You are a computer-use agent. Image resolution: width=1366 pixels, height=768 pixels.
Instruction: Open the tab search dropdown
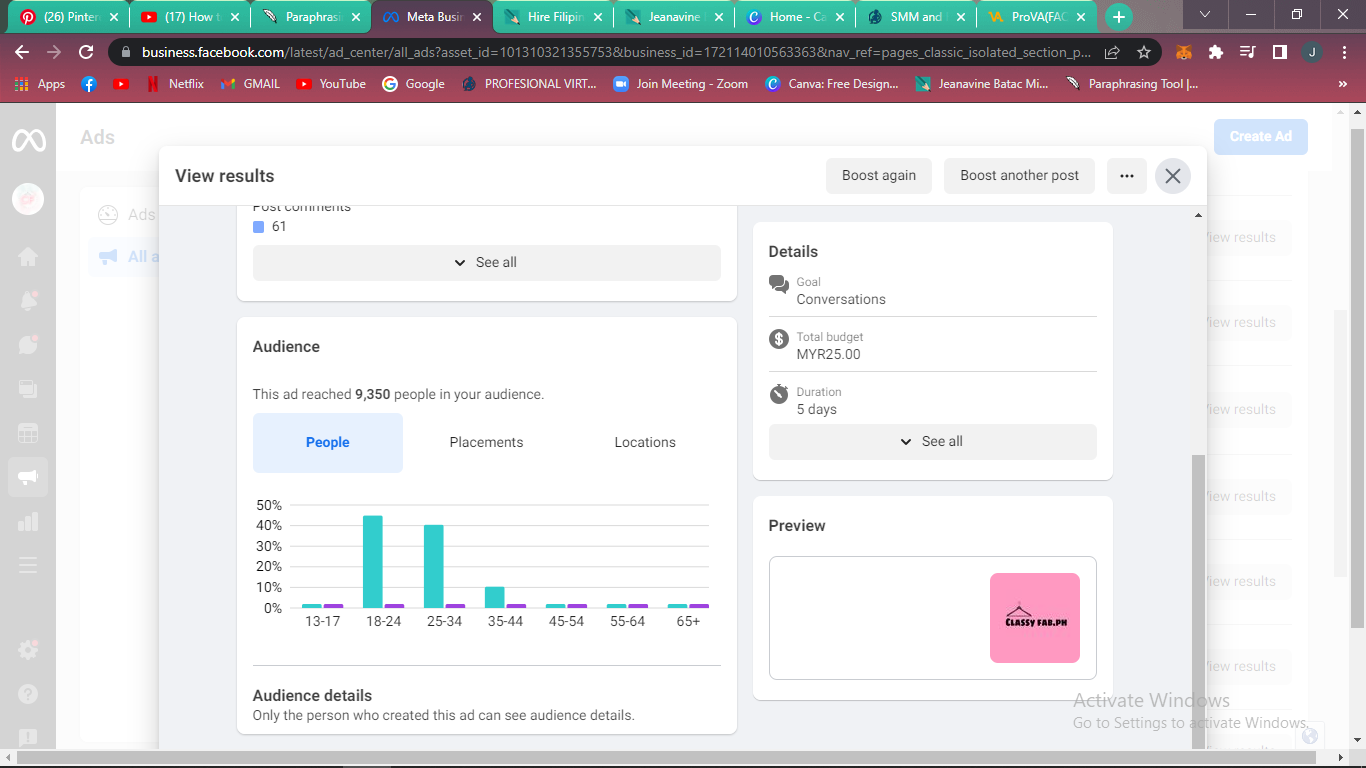pos(1205,14)
